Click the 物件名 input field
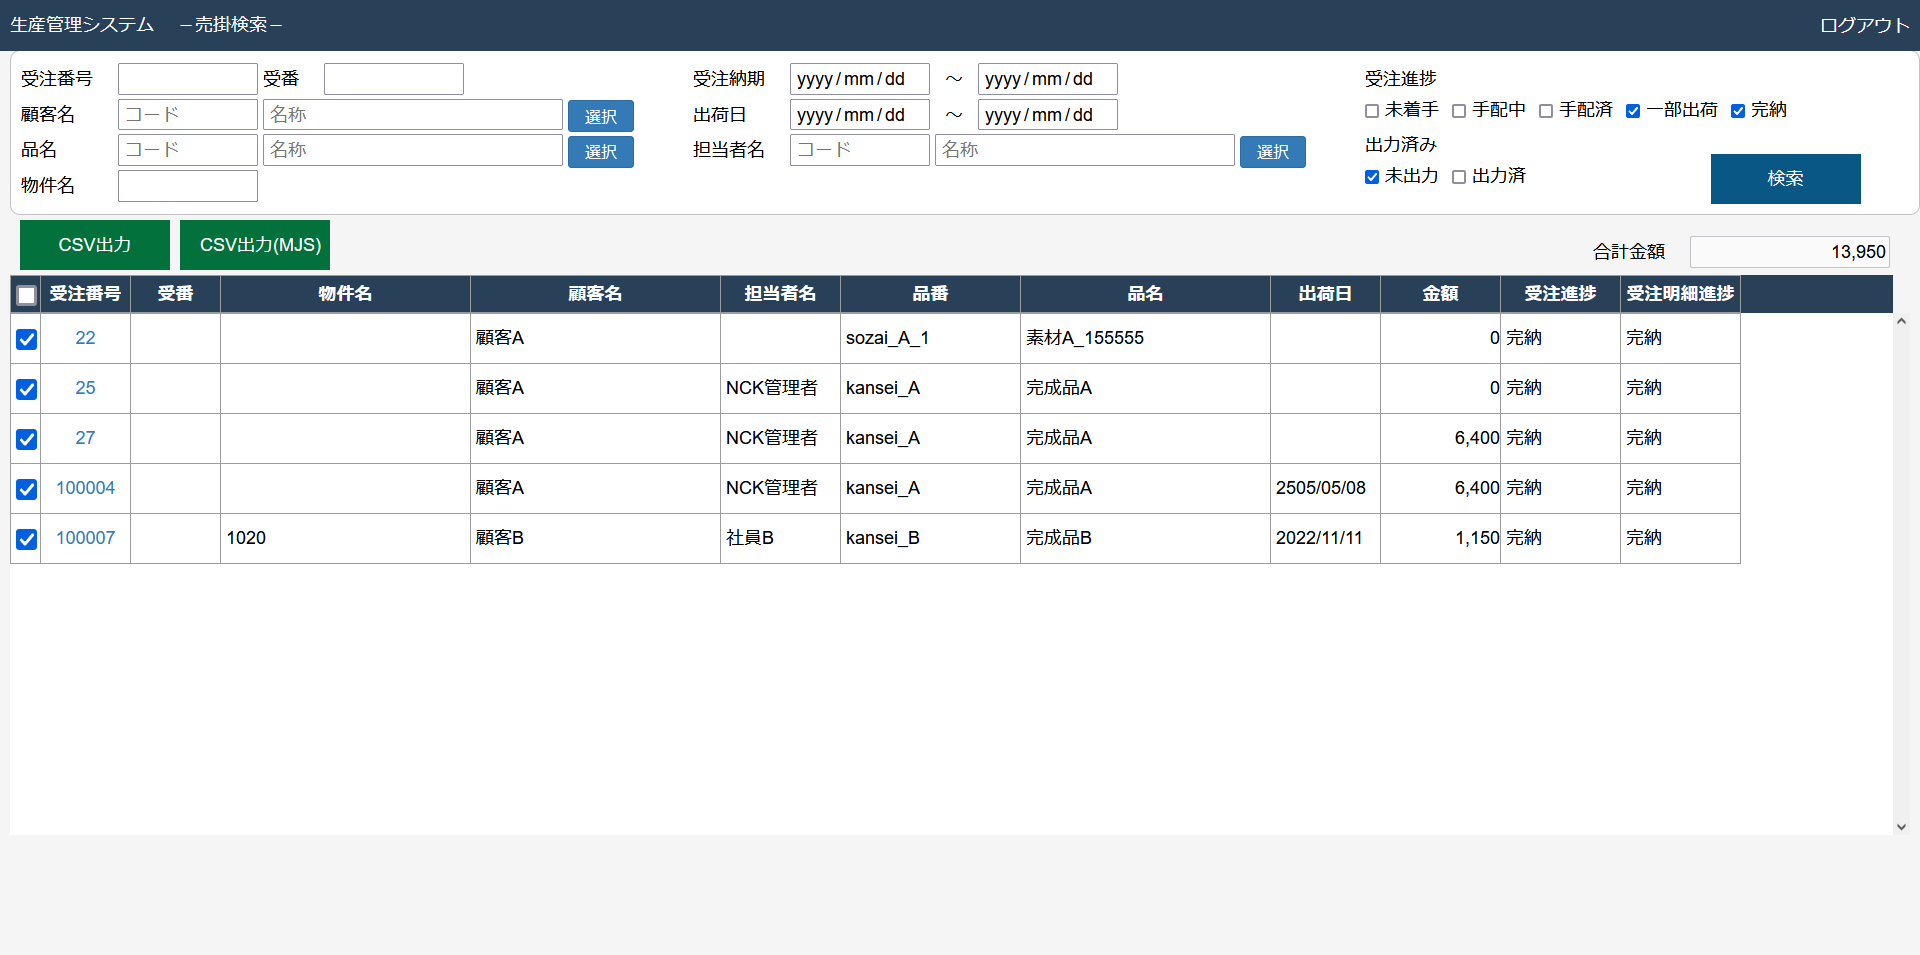Viewport: 1920px width, 955px height. coord(188,186)
